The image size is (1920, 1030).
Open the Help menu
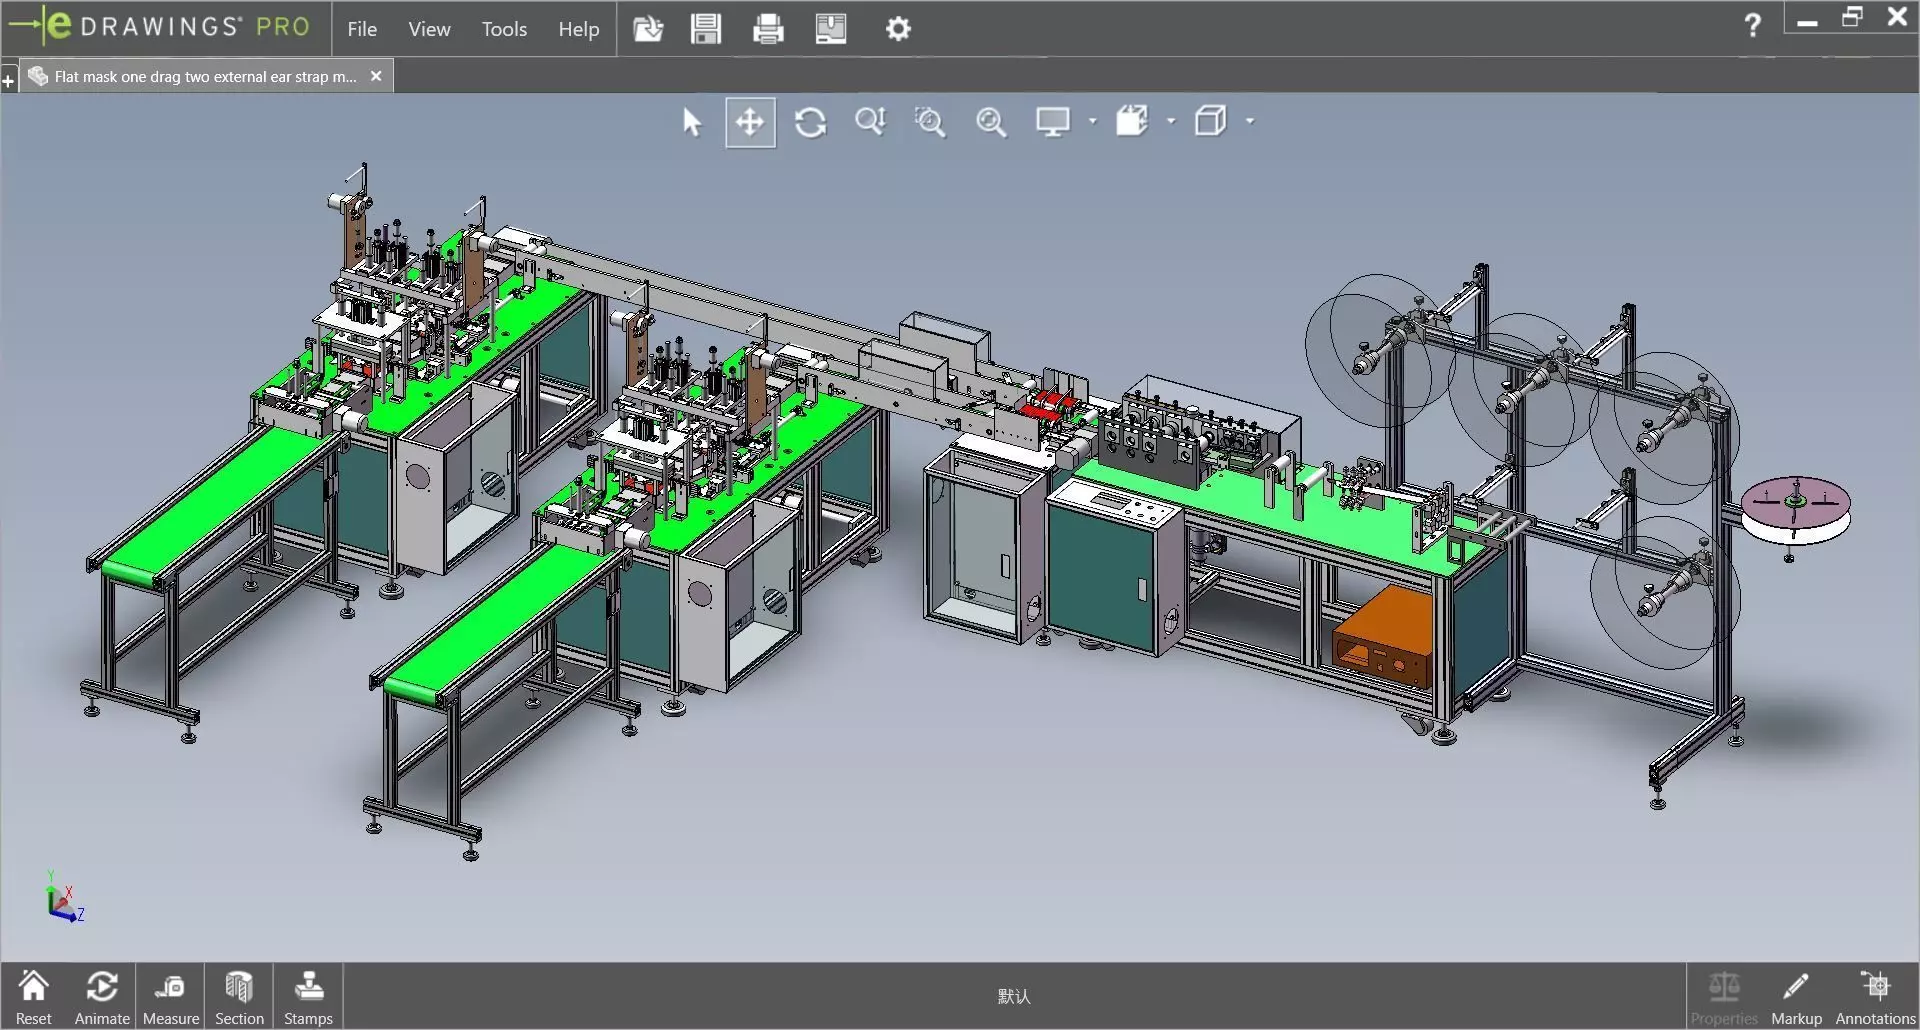[578, 29]
